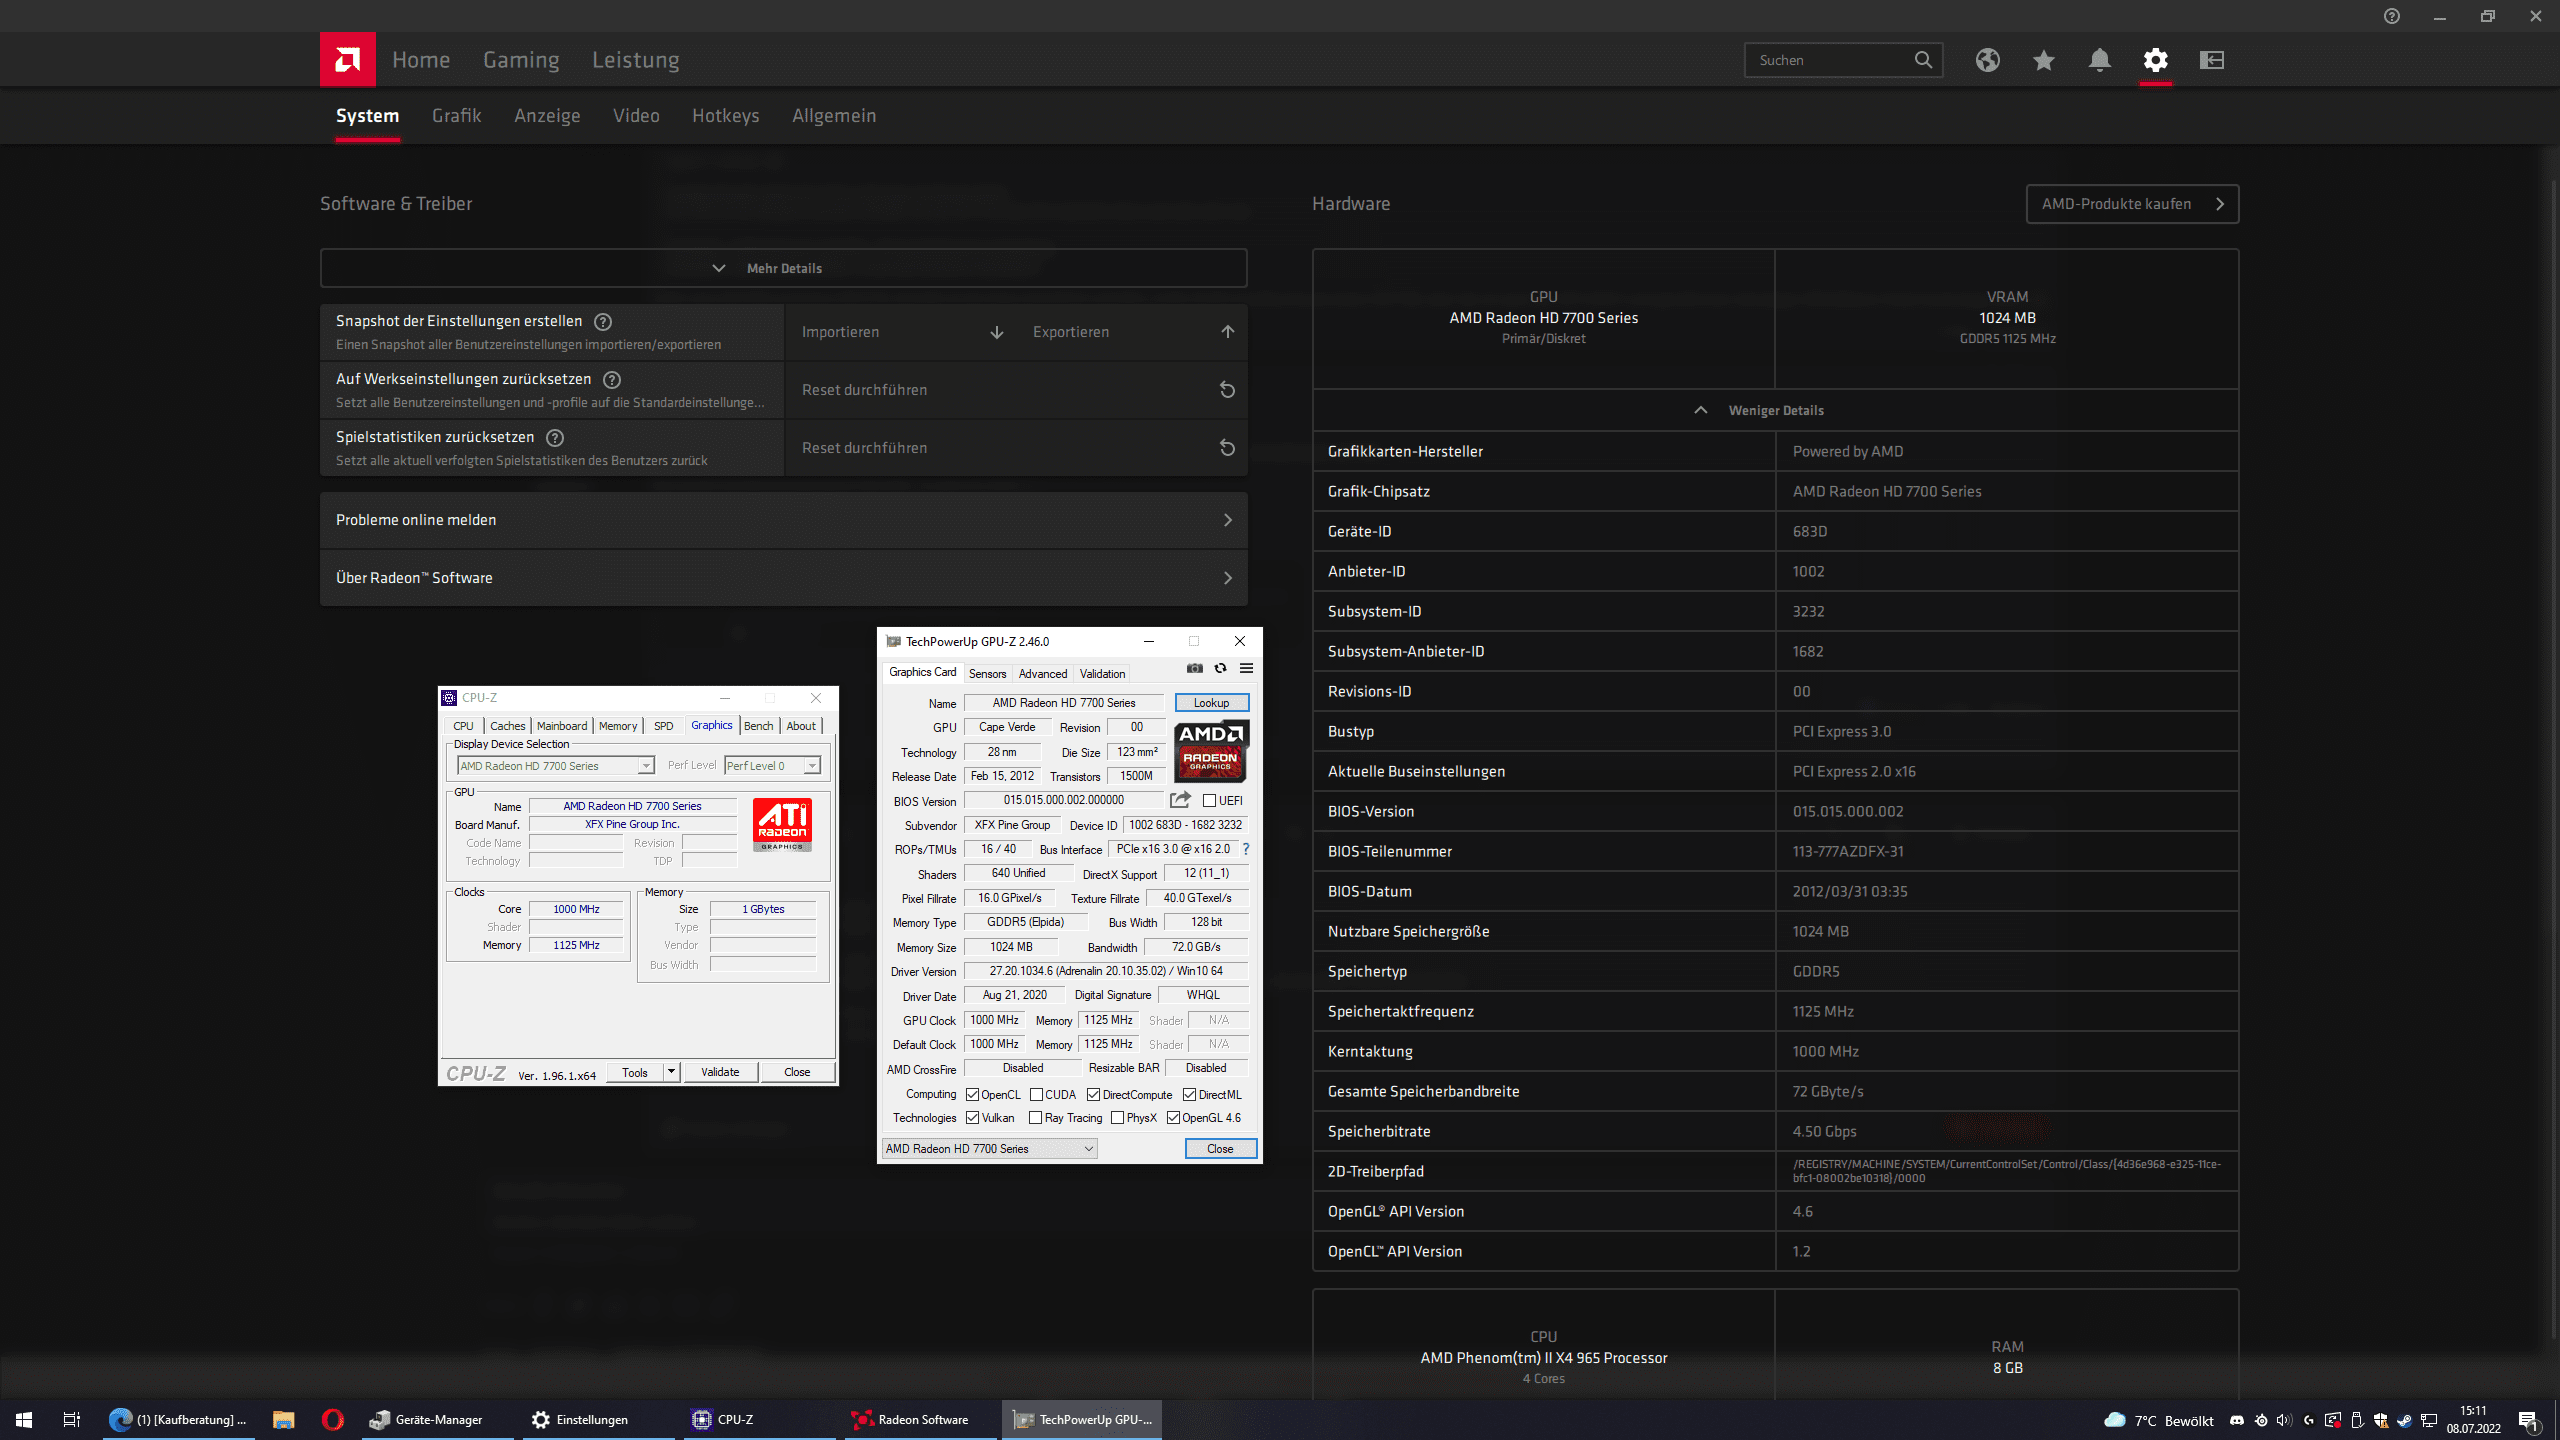Click AMD-Produkte kaufen button
2560x1440 pixels.
coord(2132,204)
